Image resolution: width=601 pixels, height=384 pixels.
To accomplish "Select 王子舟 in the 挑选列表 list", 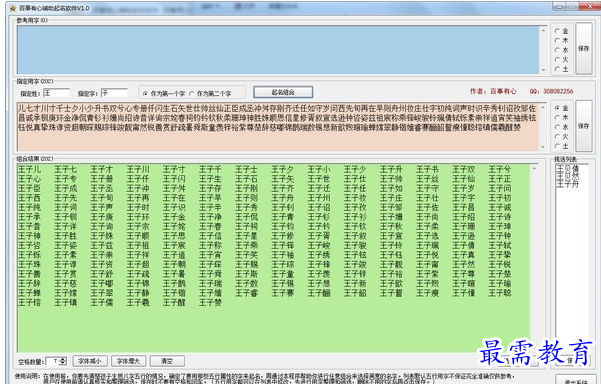I will click(x=568, y=185).
